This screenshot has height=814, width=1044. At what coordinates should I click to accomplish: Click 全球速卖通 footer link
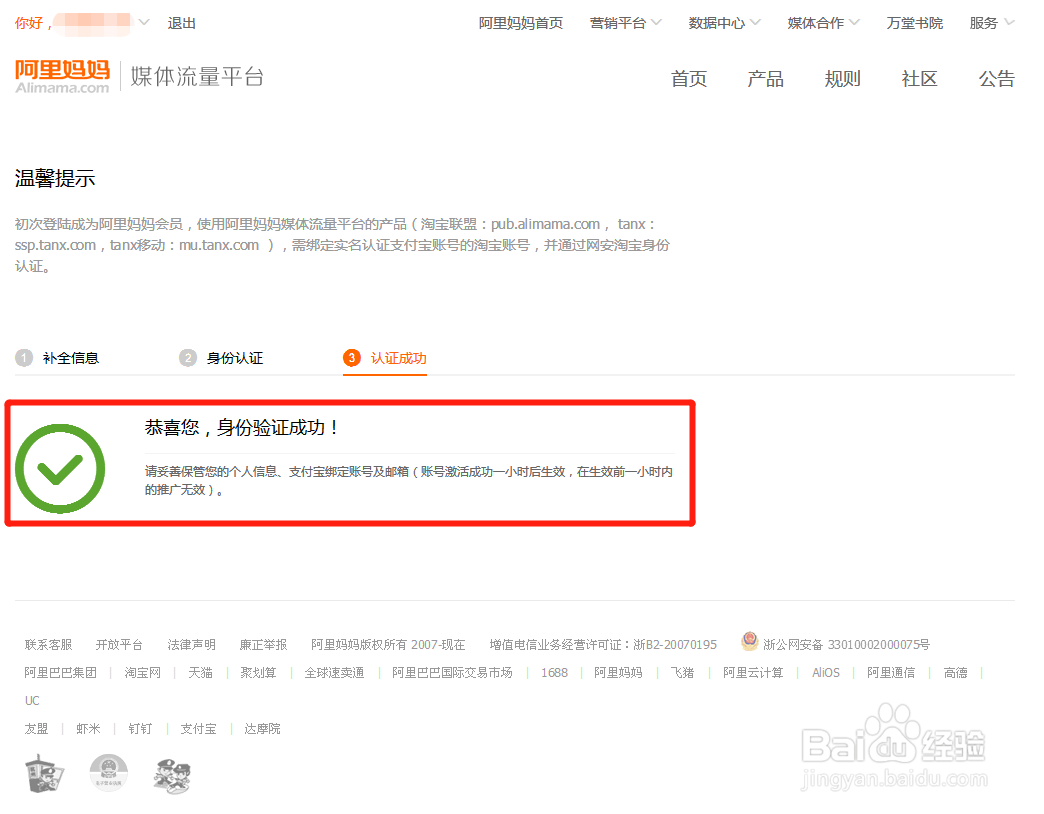(x=334, y=672)
